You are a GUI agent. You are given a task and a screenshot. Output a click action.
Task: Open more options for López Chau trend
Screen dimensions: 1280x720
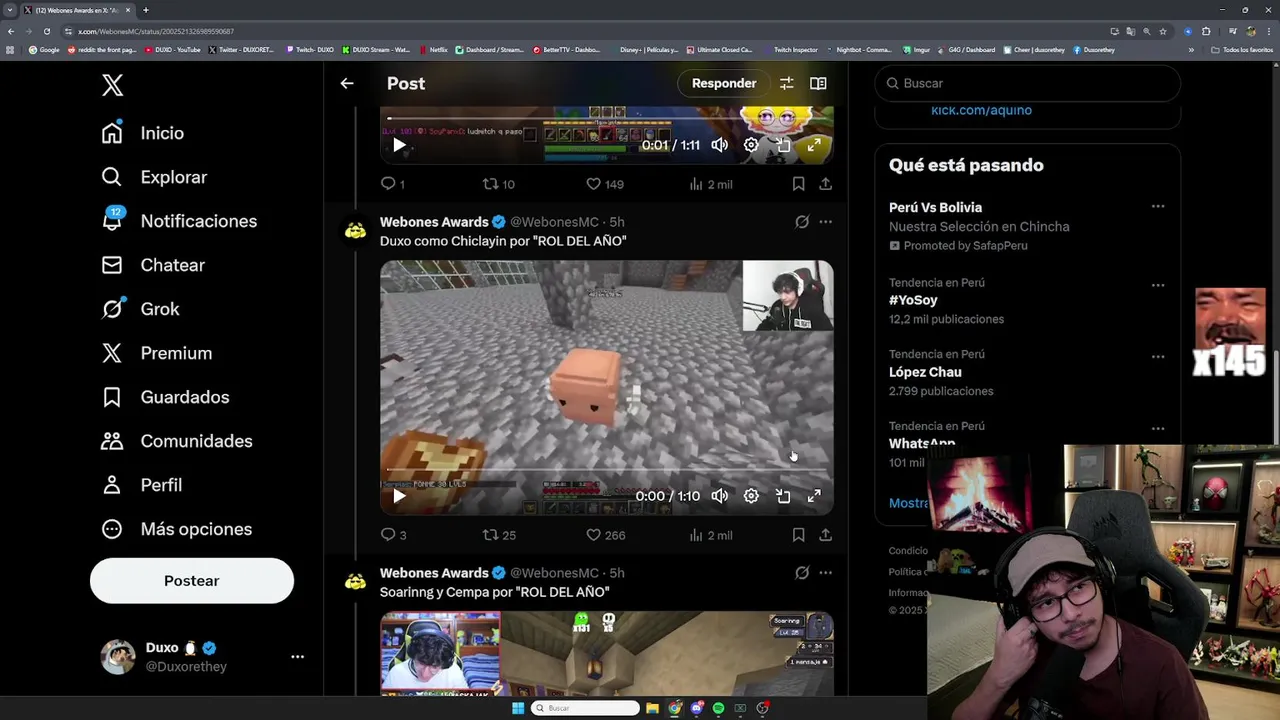[1157, 357]
